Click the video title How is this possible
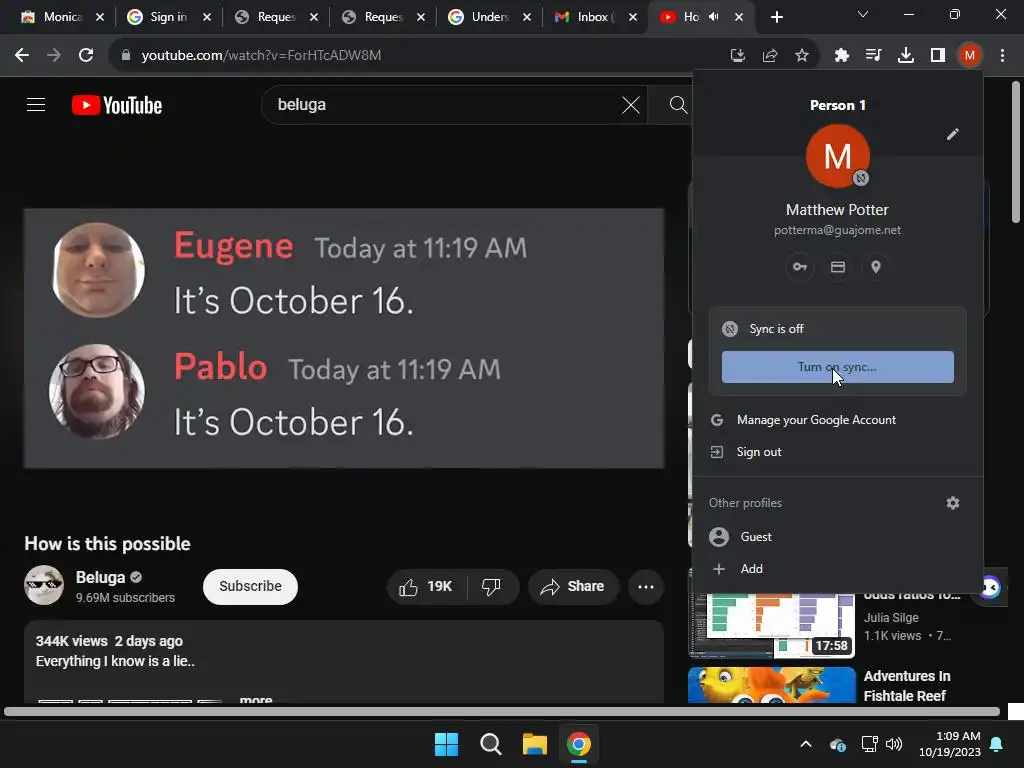 tap(107, 543)
